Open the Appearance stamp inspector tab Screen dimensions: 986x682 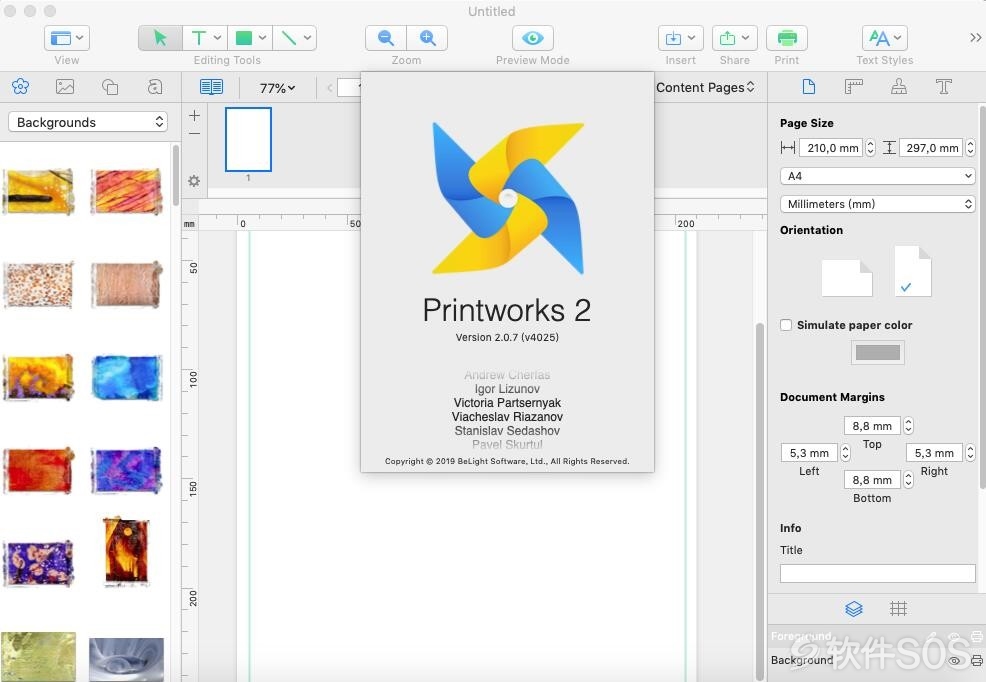pos(899,87)
